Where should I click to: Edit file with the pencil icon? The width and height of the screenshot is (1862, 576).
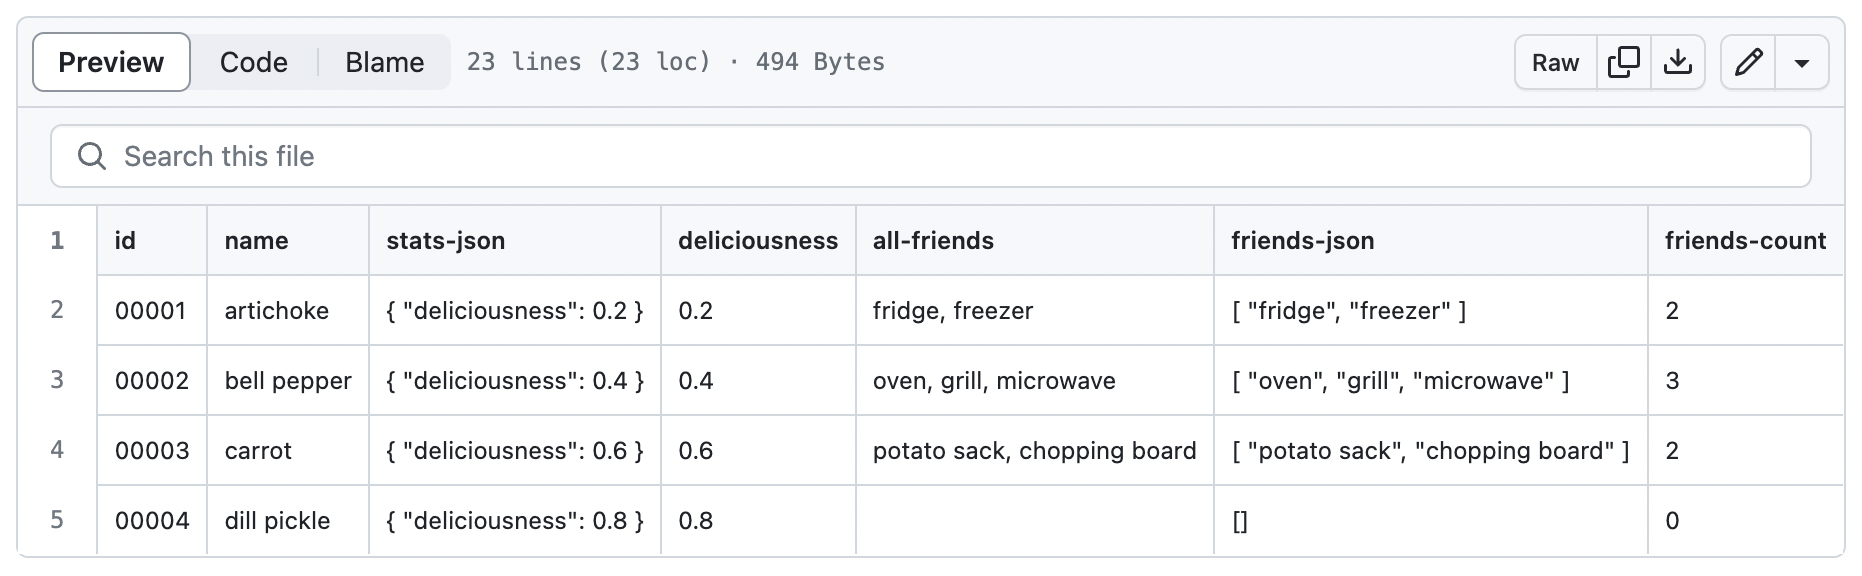[x=1748, y=62]
